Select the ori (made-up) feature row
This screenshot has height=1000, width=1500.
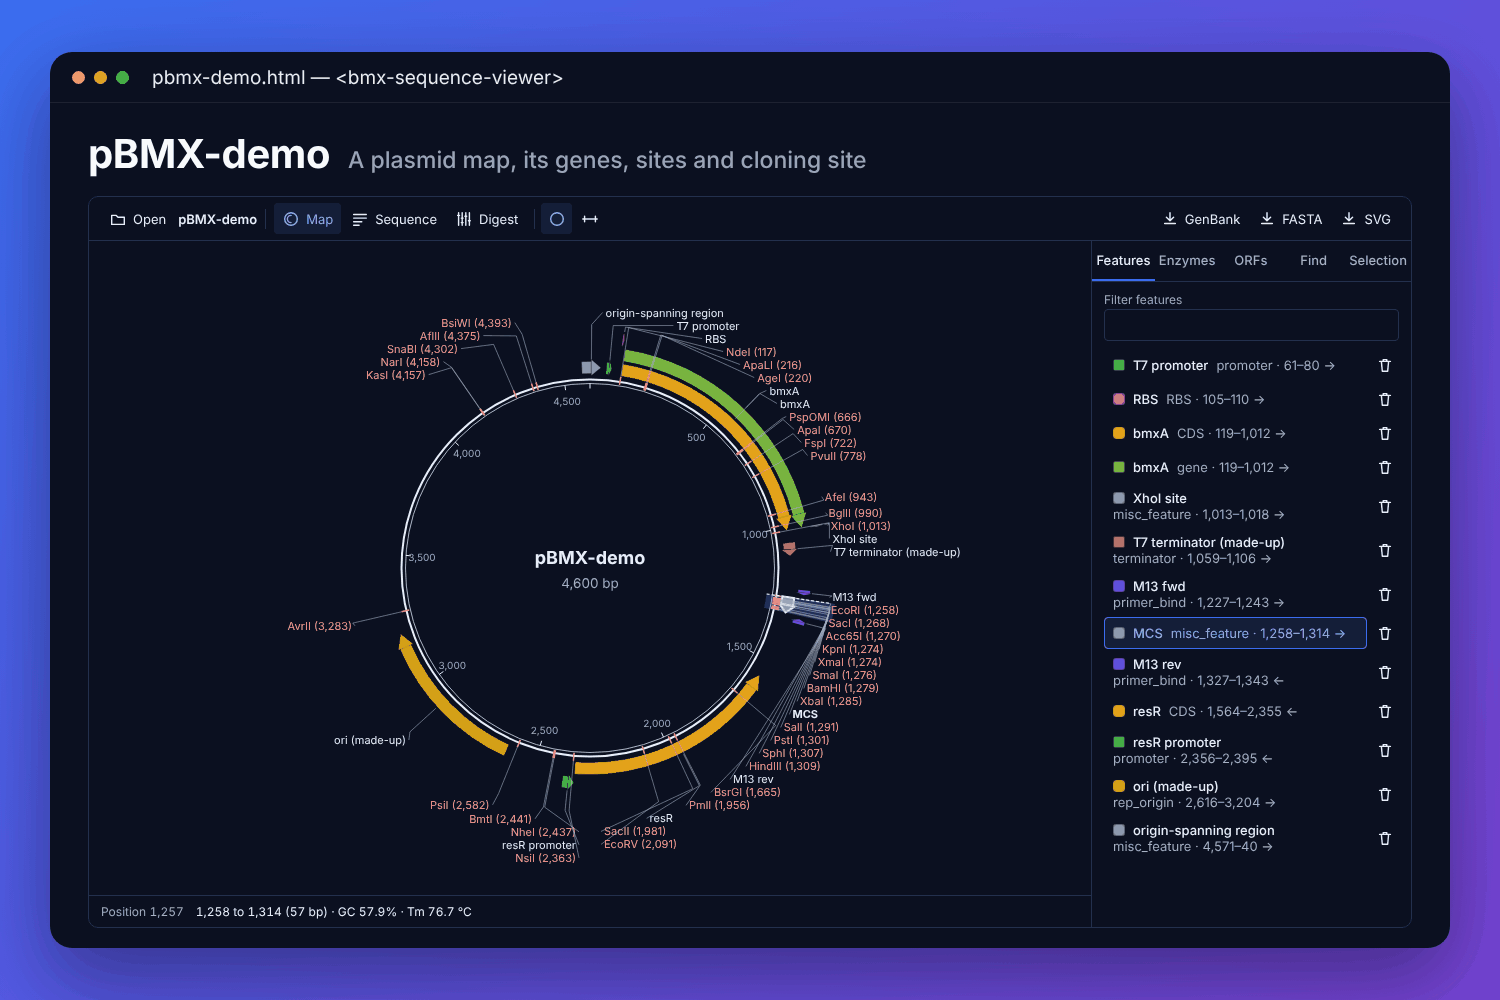pyautogui.click(x=1235, y=795)
